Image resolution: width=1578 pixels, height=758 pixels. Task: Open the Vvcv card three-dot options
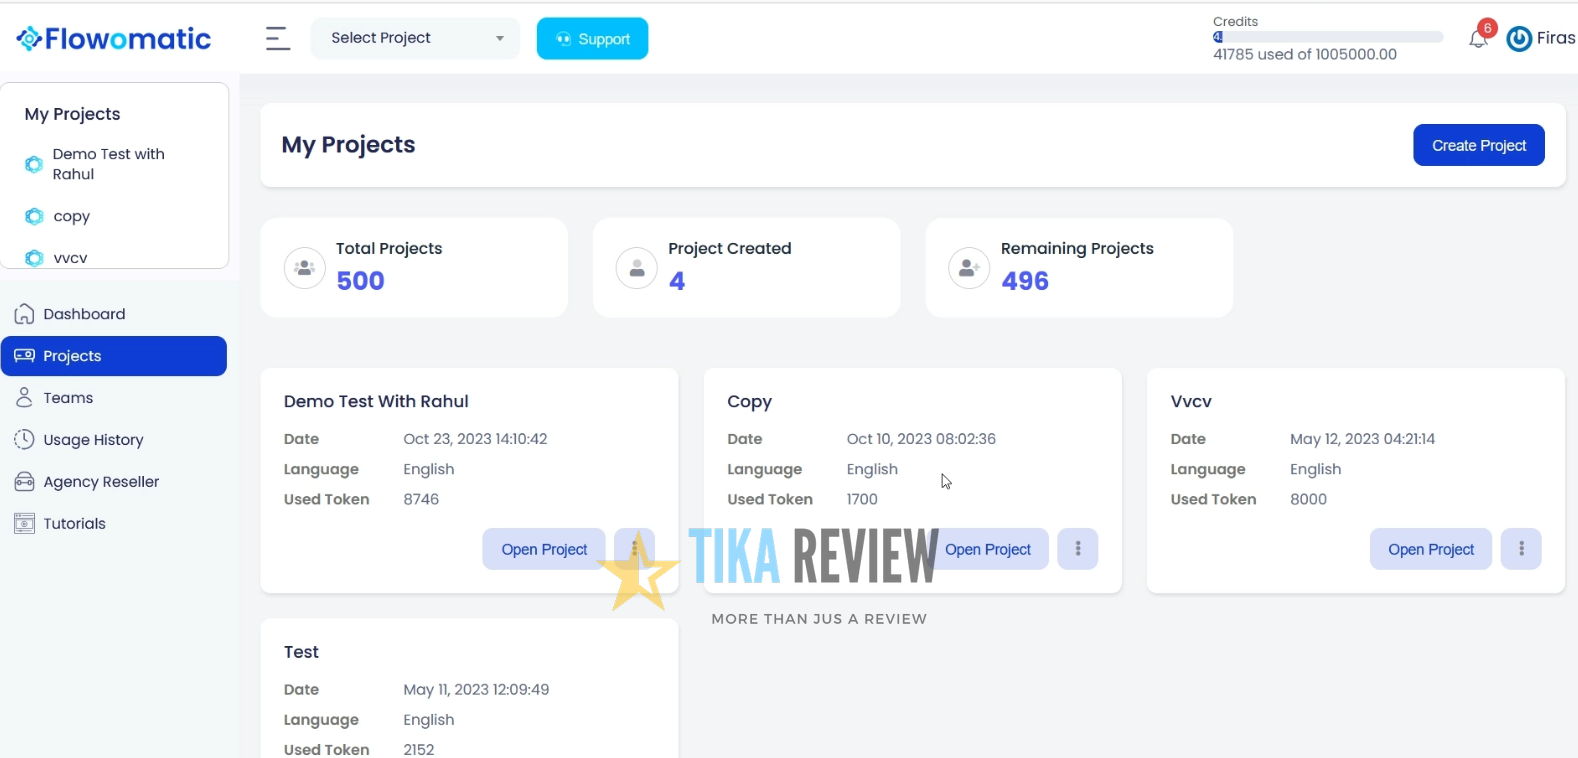click(1521, 549)
